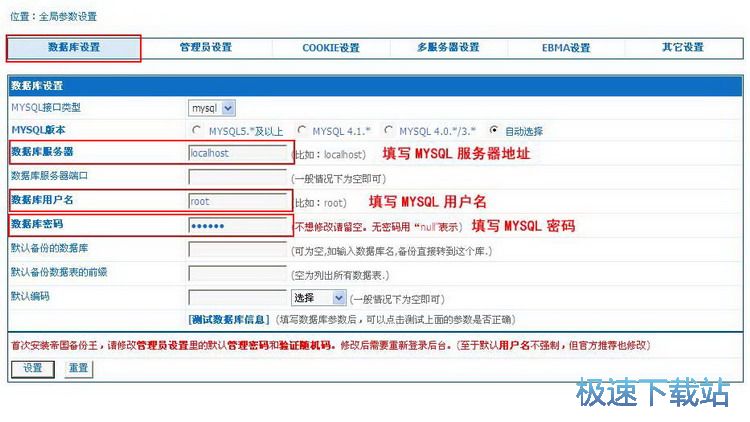Open the 其它设置 tab

683,47
